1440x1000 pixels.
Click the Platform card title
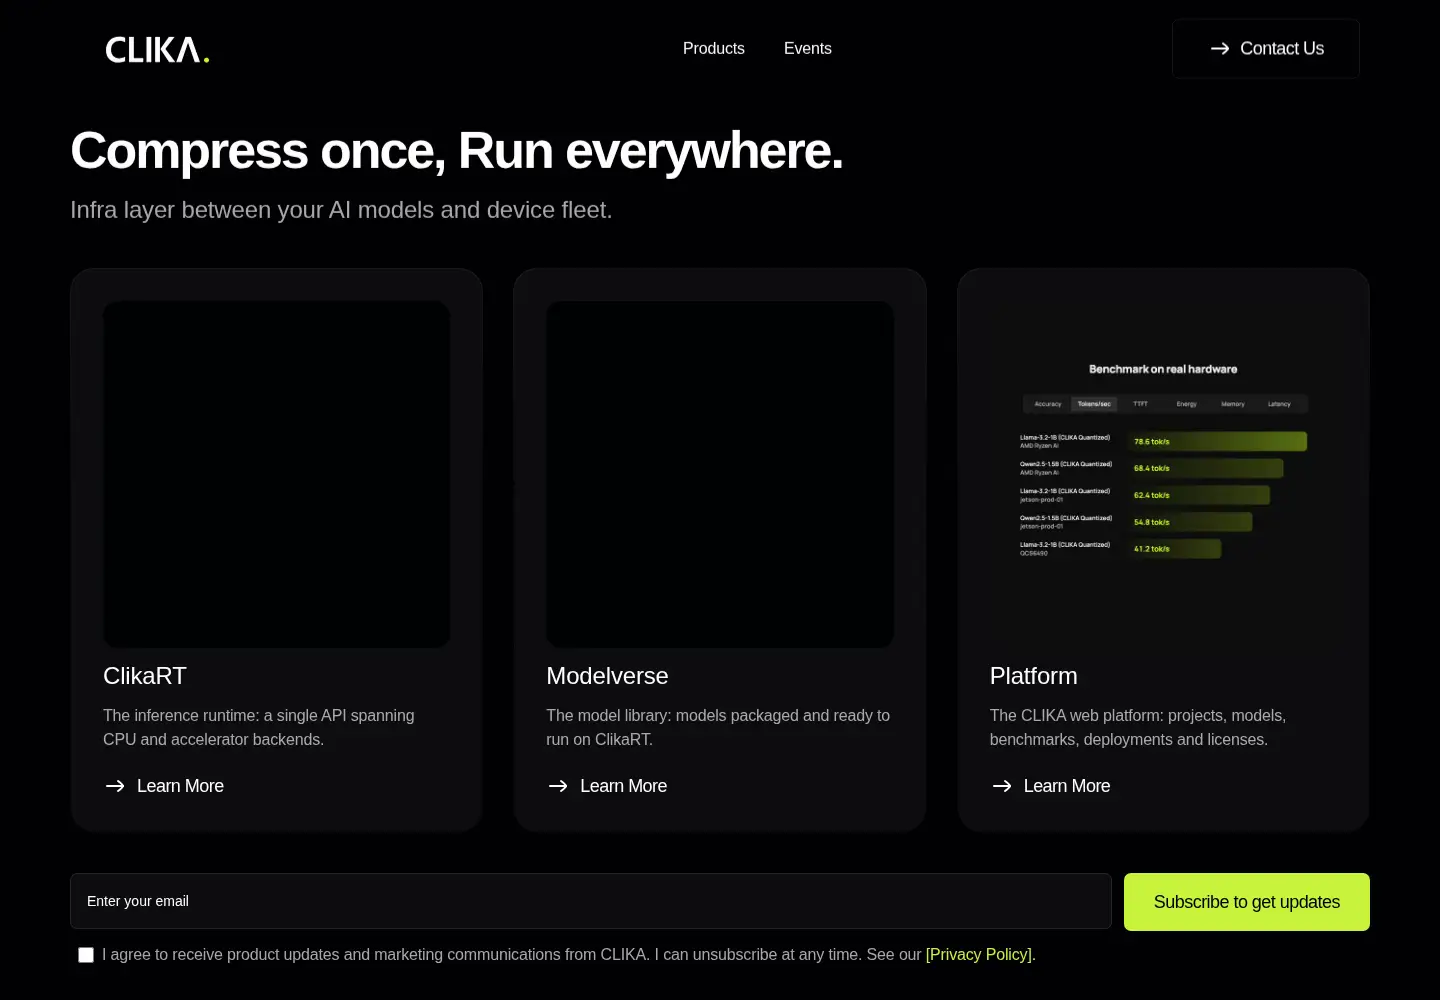point(1034,676)
